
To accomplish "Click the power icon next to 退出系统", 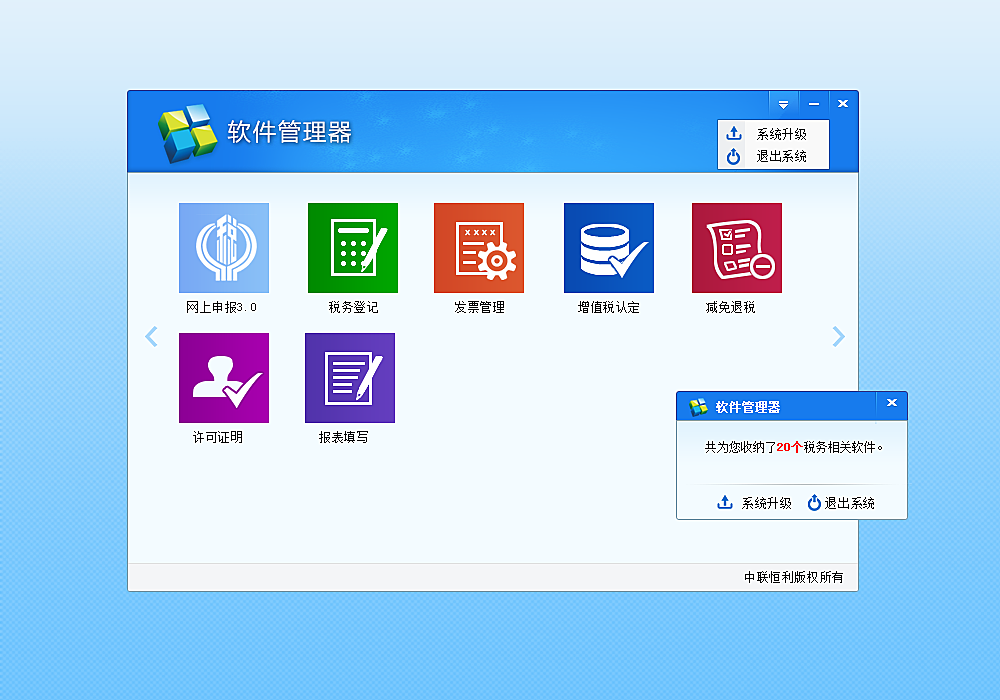I will pos(735,158).
